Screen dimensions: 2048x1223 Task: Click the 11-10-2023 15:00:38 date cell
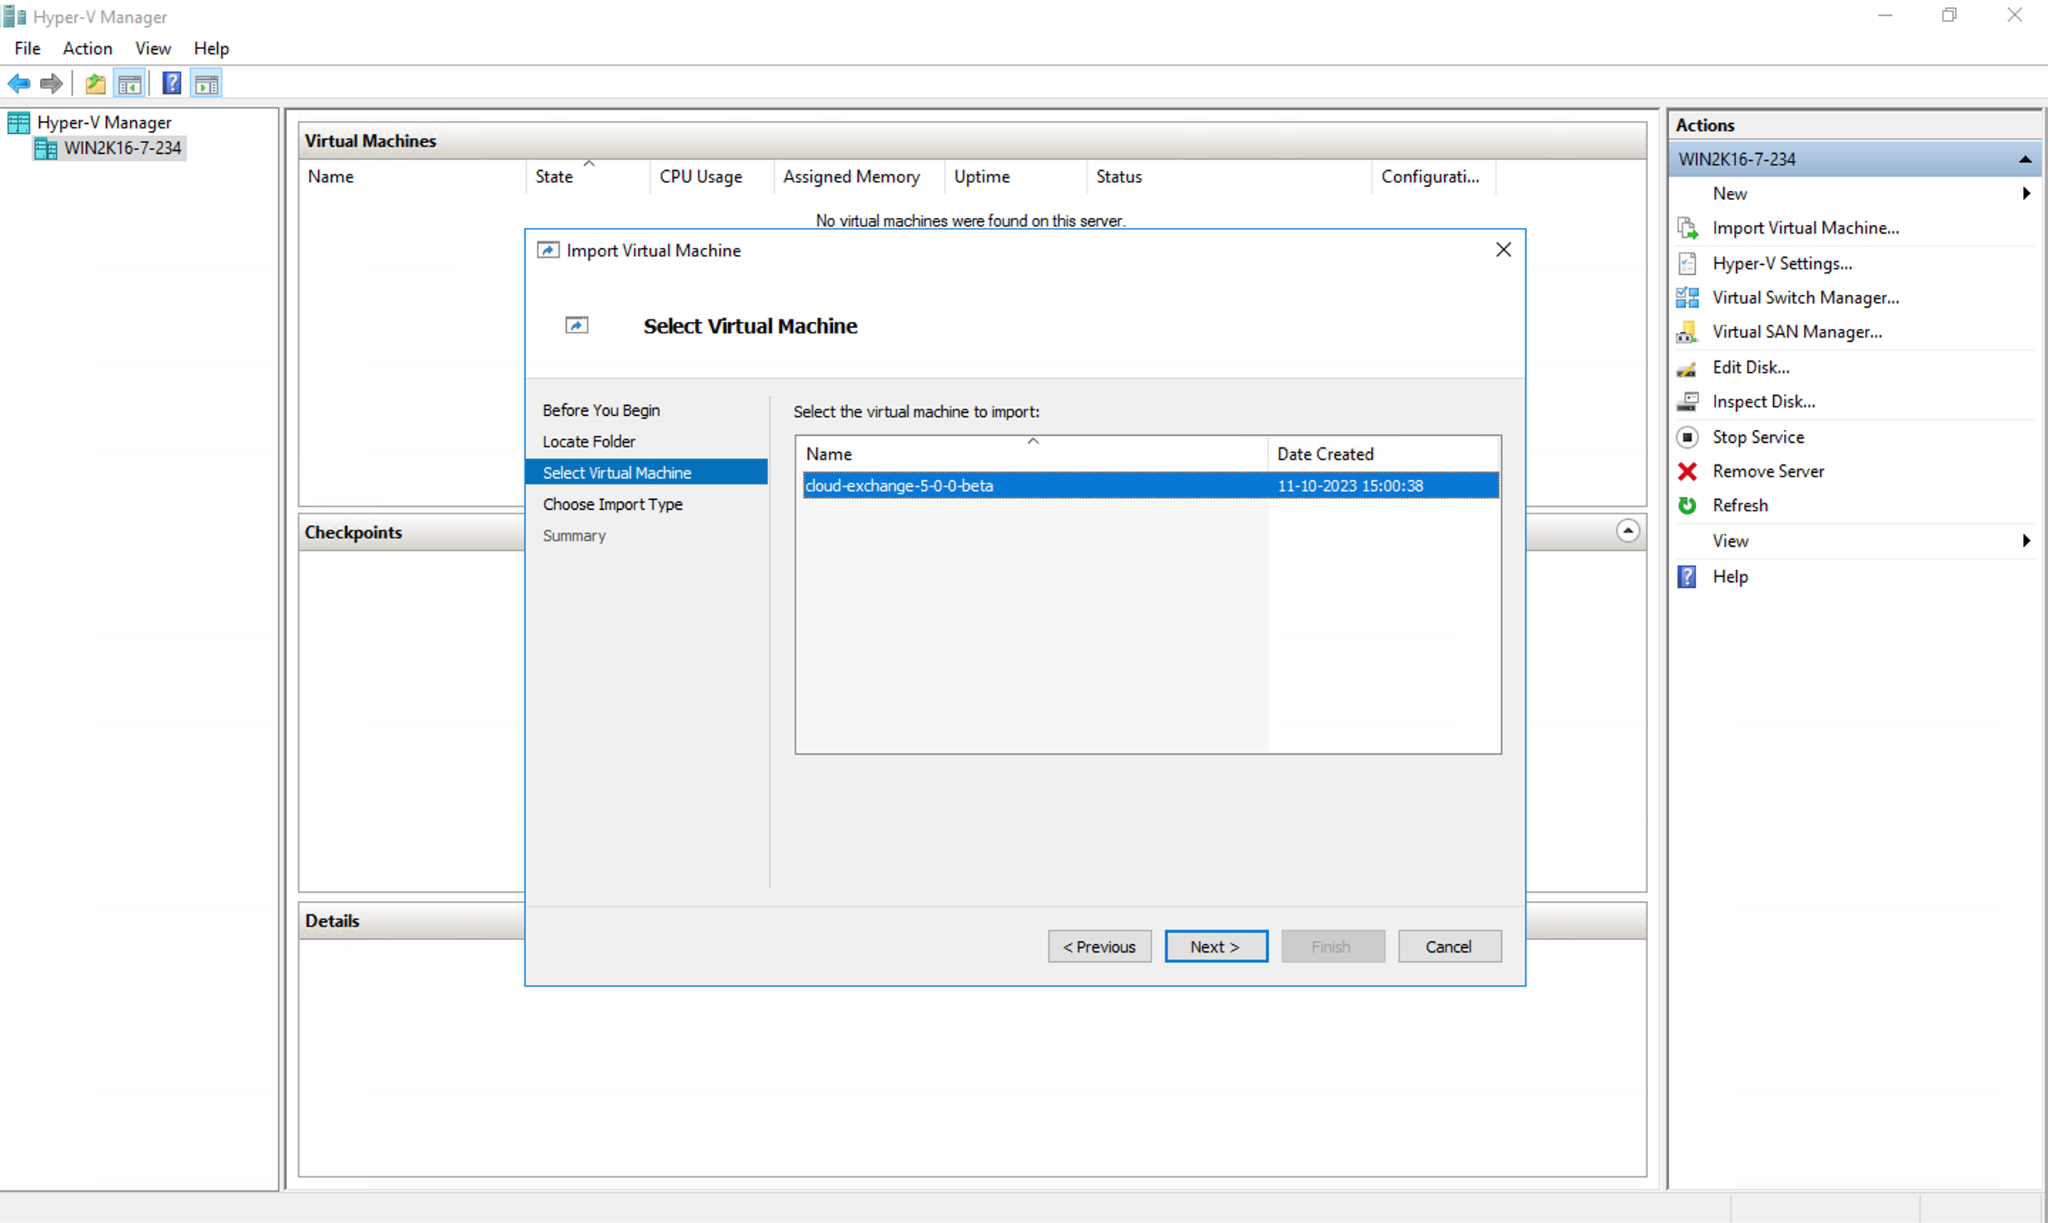1350,486
